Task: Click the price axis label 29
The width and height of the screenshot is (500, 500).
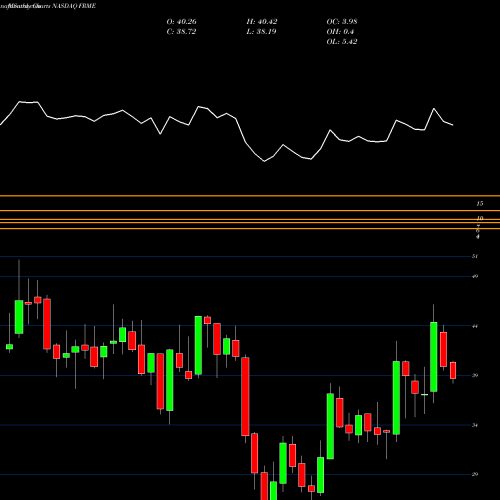Action: pyautogui.click(x=475, y=474)
